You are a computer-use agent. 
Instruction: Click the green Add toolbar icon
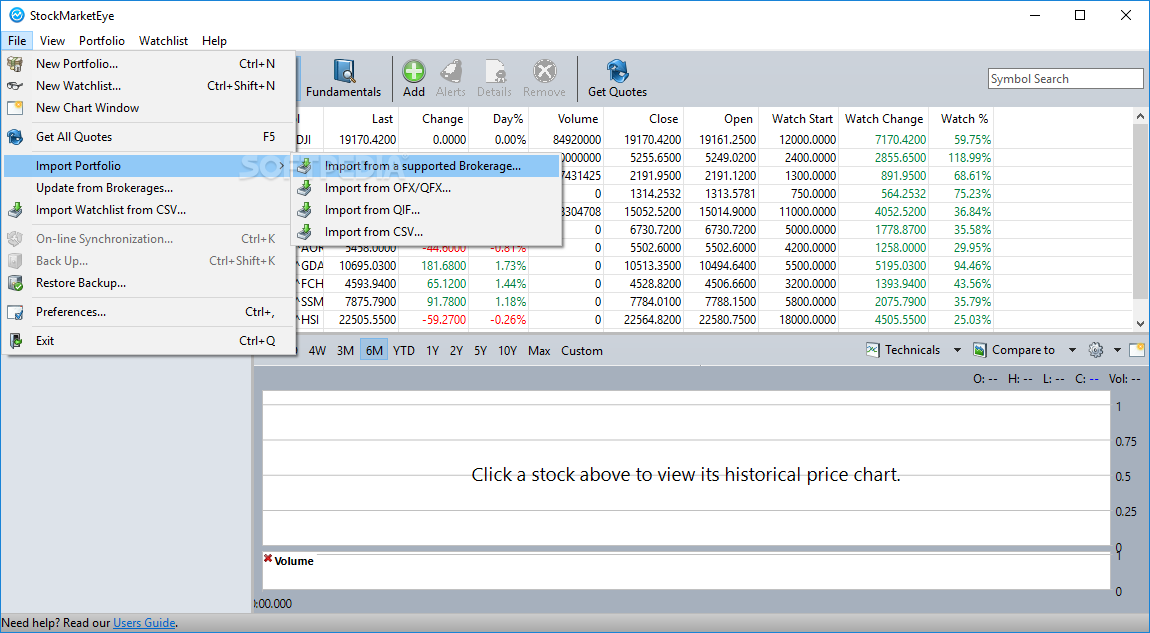click(414, 71)
